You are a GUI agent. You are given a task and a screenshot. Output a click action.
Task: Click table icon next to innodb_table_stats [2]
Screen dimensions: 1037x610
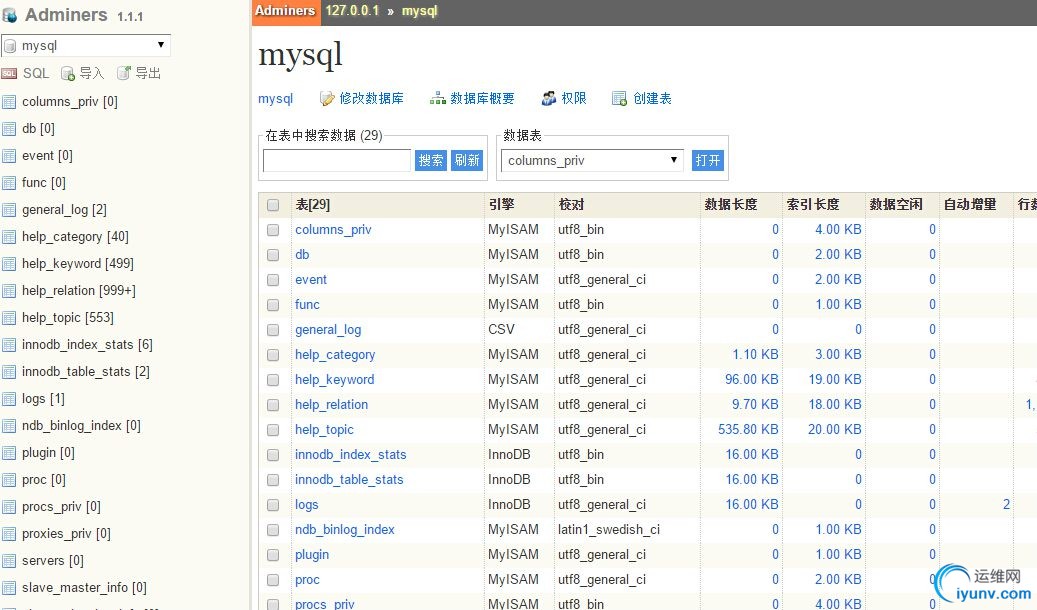point(9,372)
